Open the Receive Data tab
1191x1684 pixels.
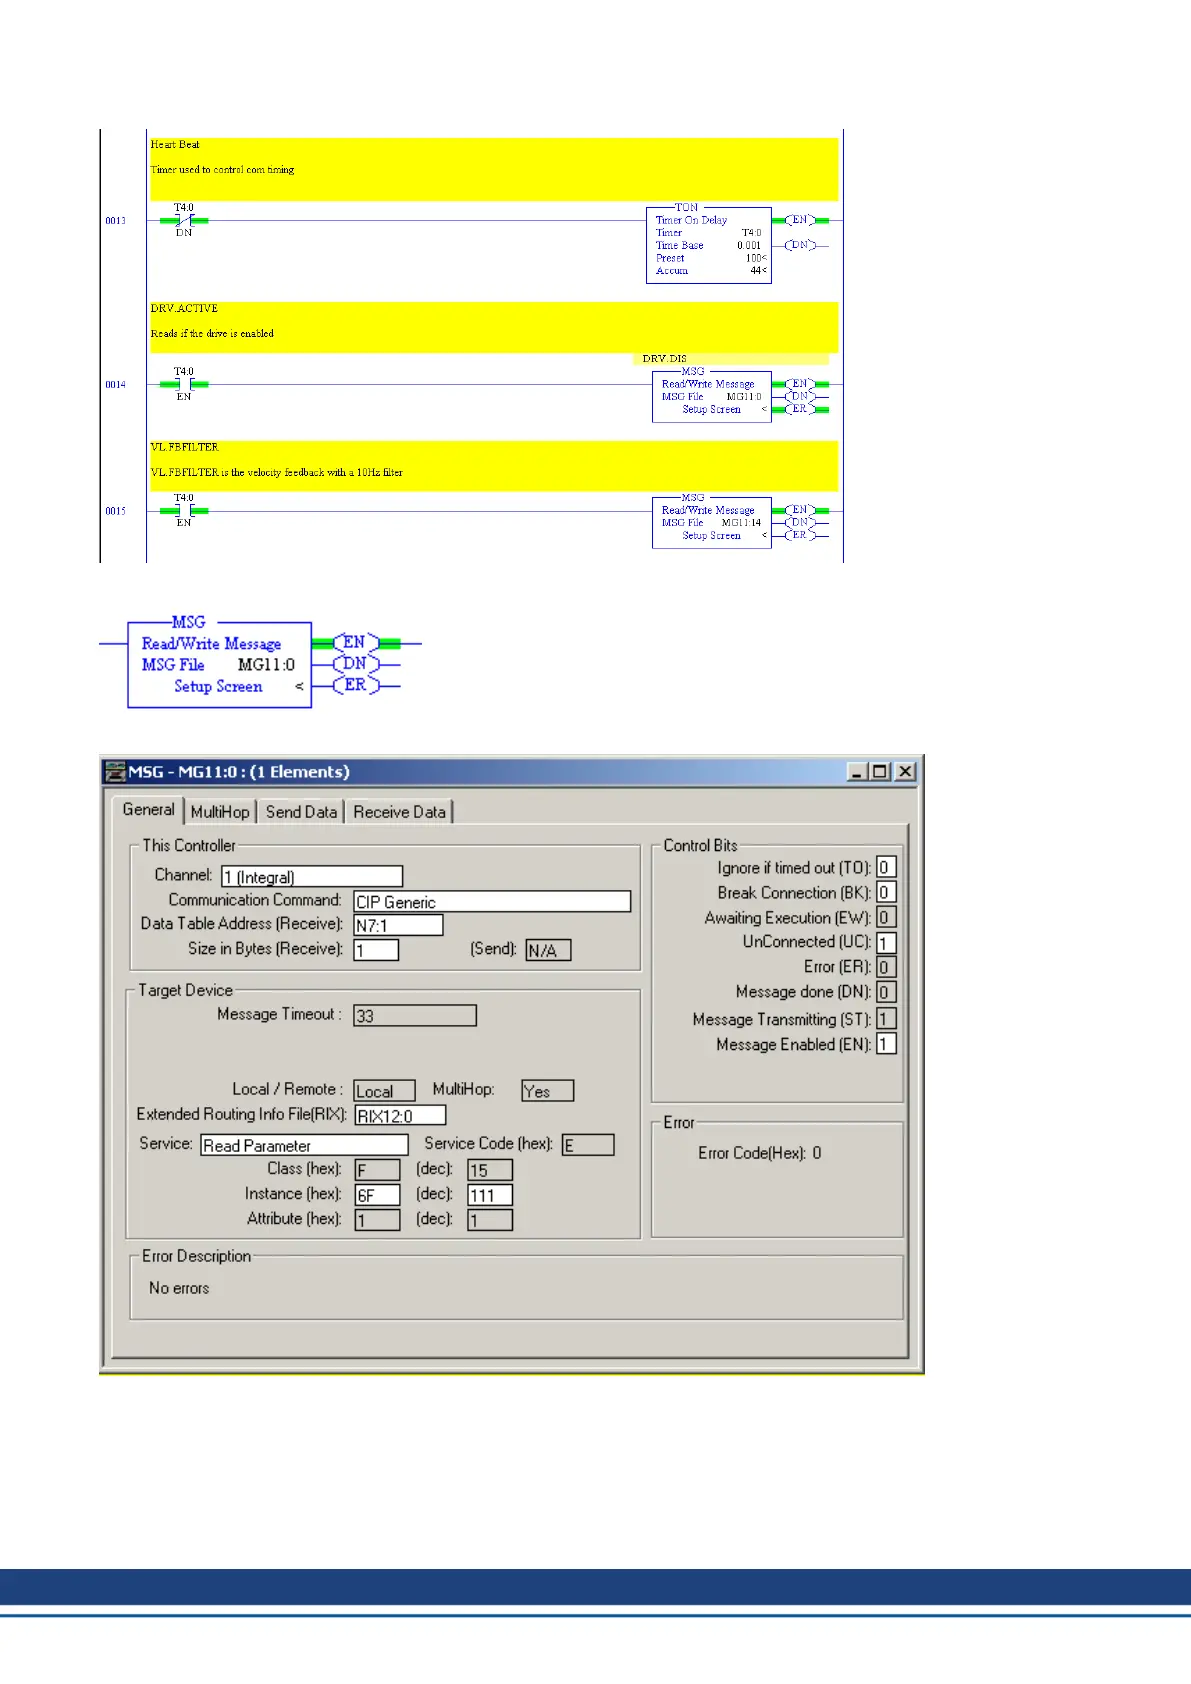pos(399,812)
